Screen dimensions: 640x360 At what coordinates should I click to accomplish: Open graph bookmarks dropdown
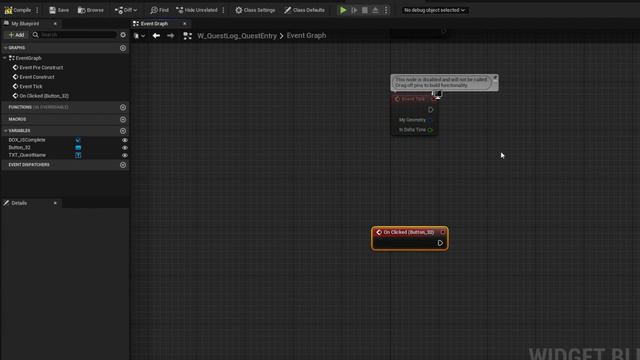pos(139,36)
